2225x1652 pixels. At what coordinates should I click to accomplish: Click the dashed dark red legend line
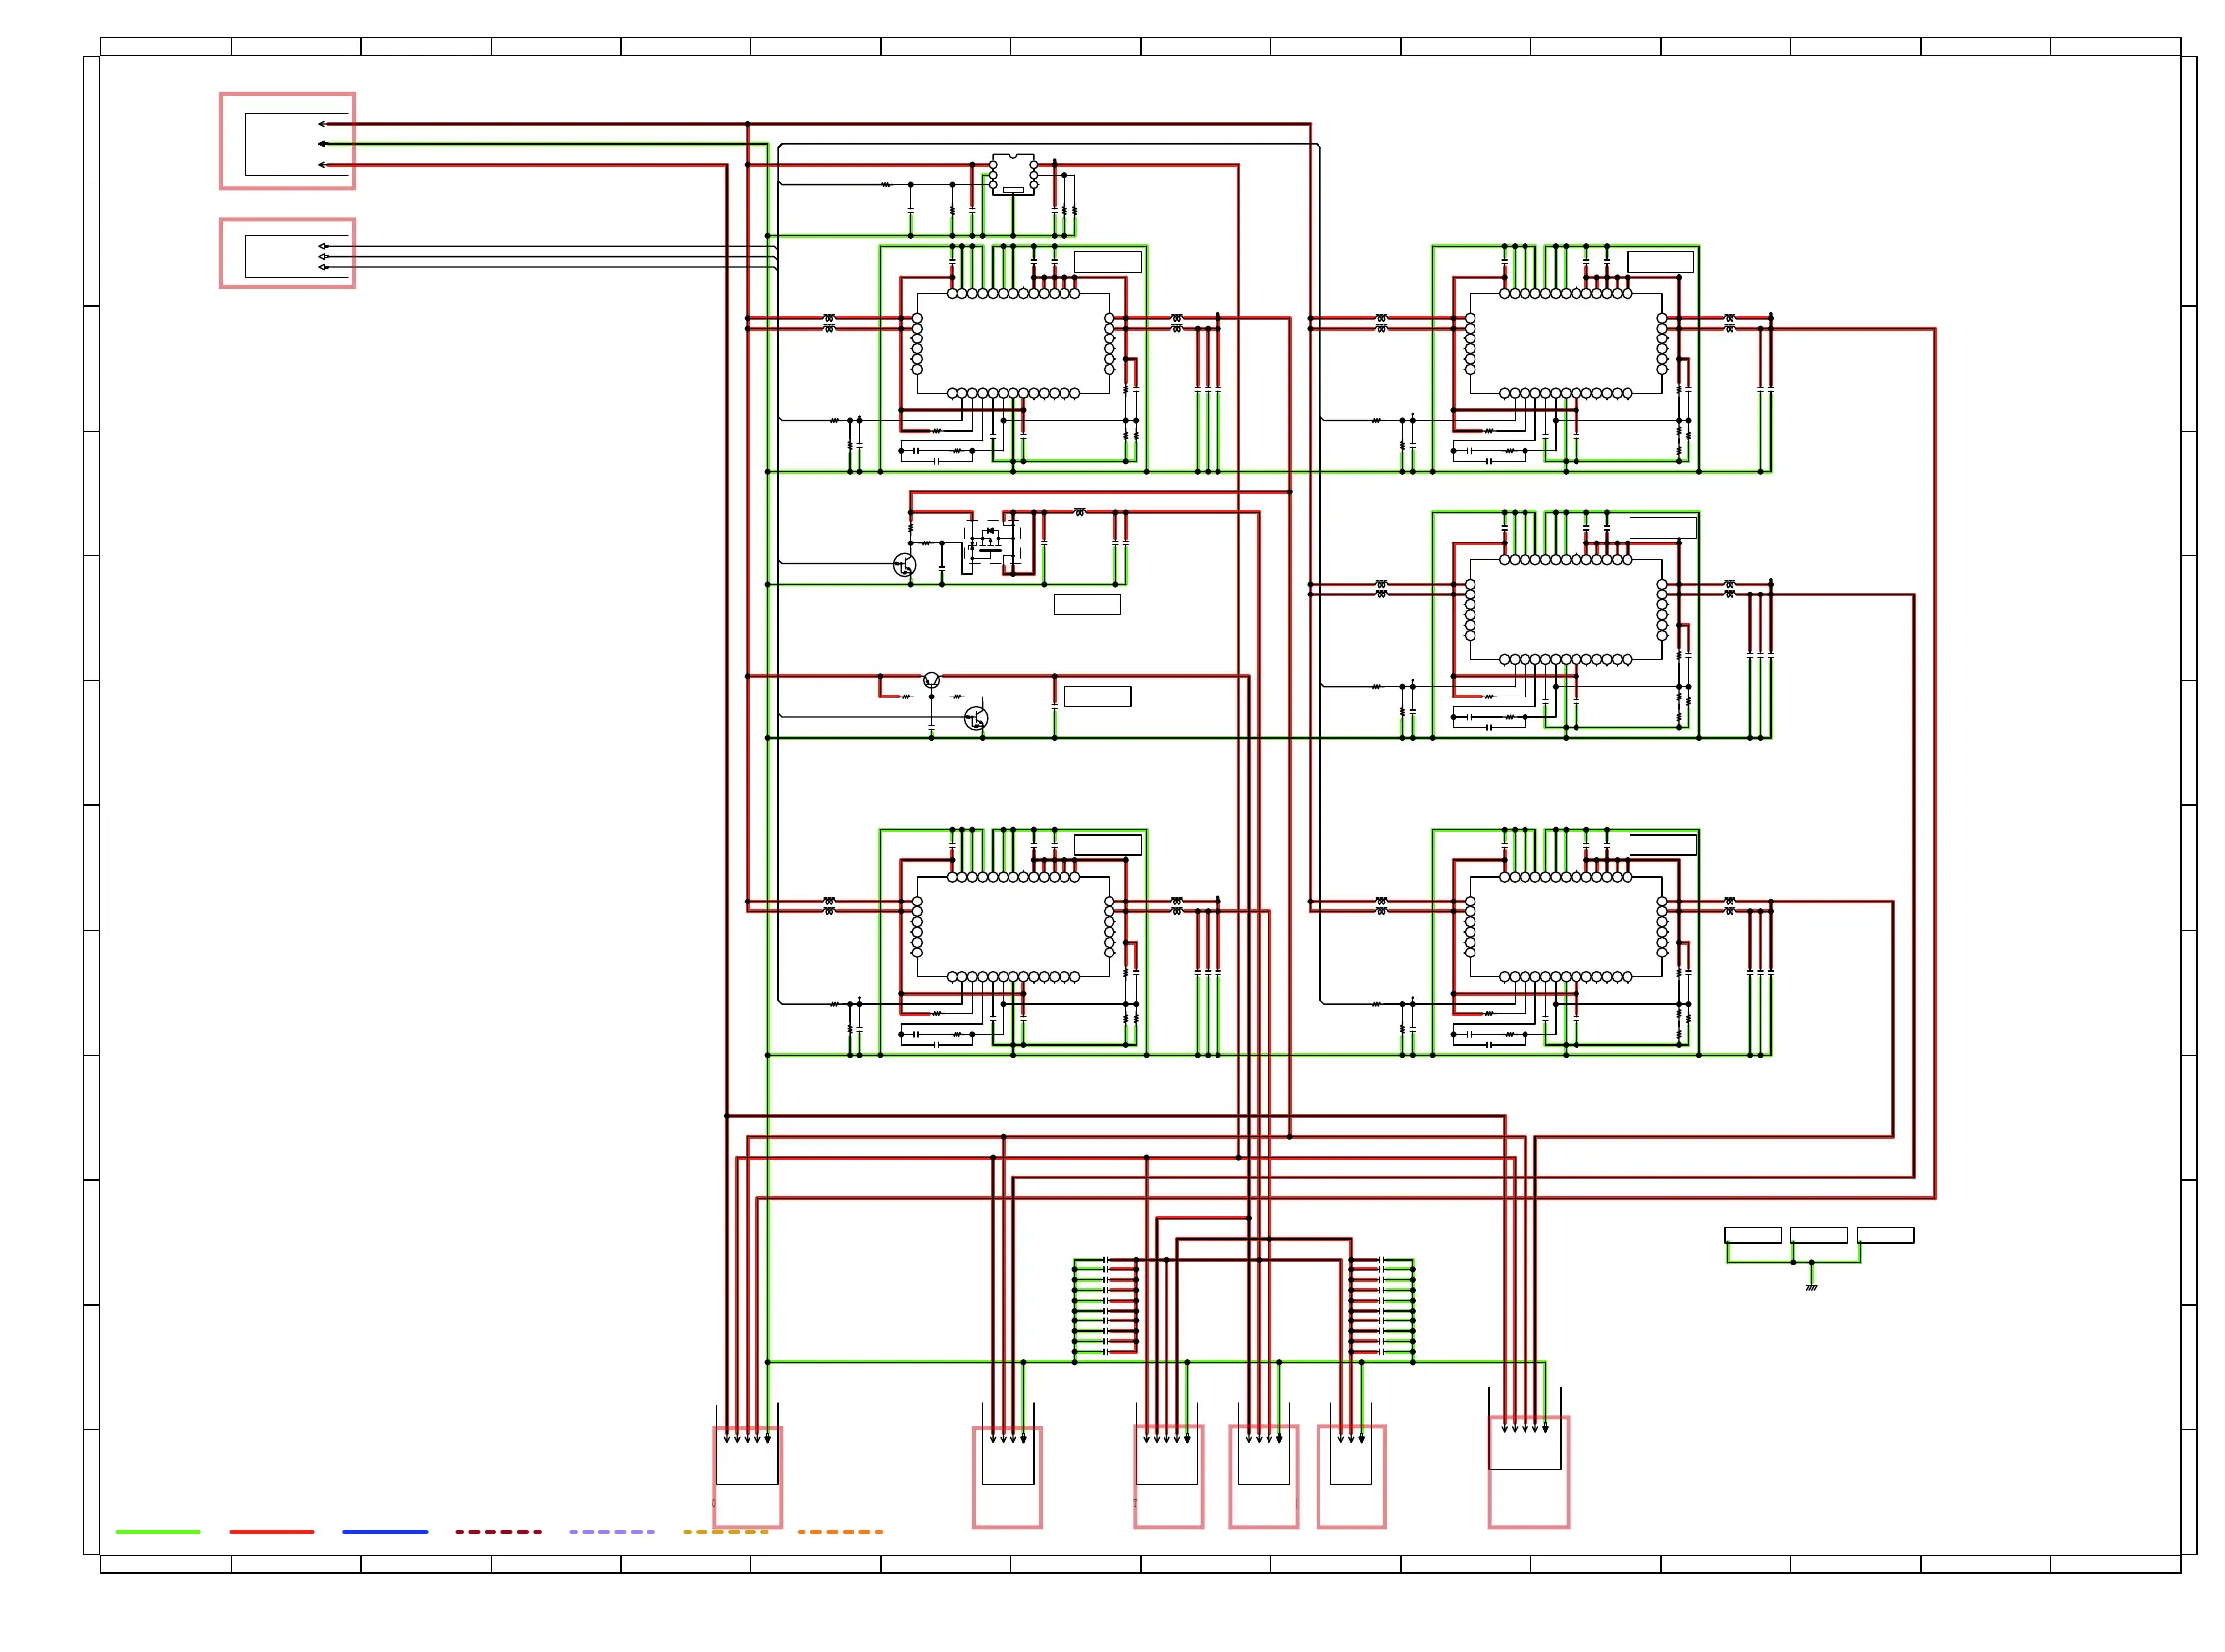point(498,1531)
